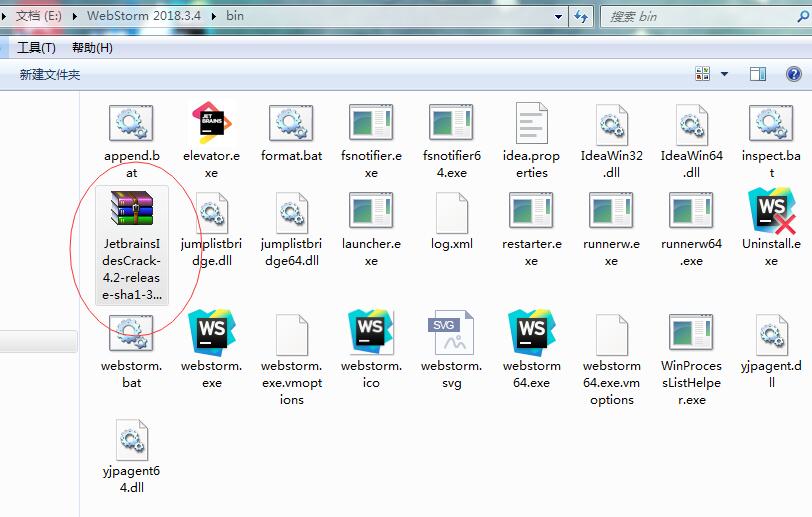The width and height of the screenshot is (812, 517).
Task: Open the 帮助(H) menu
Action: [92, 48]
